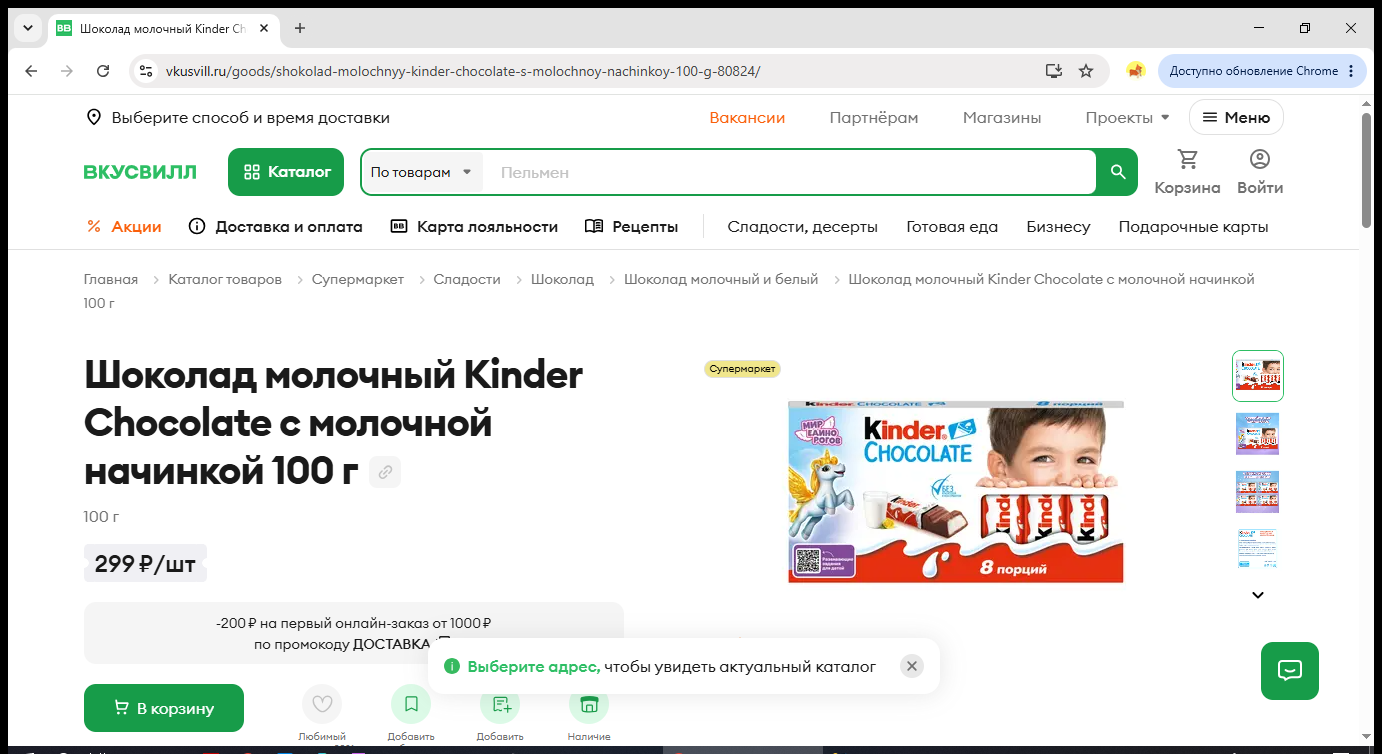
Task: Go to Рецепты
Action: [632, 226]
